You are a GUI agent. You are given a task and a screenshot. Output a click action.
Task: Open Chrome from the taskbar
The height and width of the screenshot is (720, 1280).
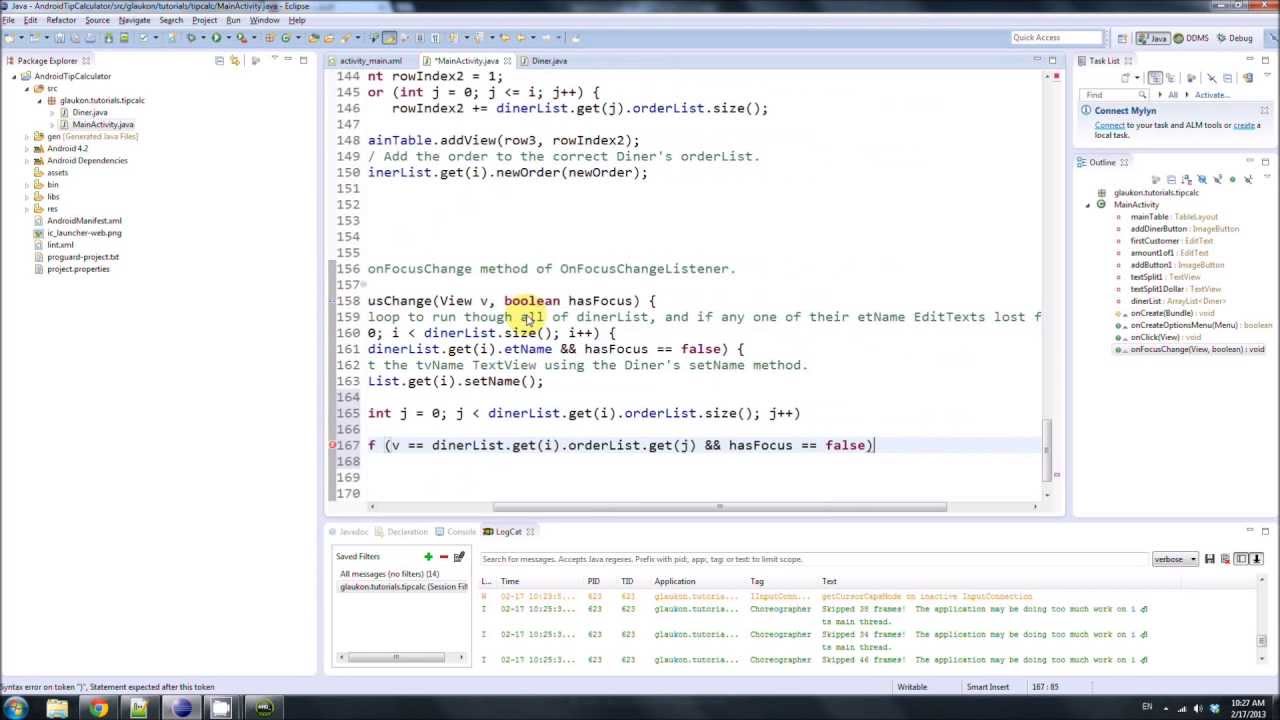tap(98, 708)
